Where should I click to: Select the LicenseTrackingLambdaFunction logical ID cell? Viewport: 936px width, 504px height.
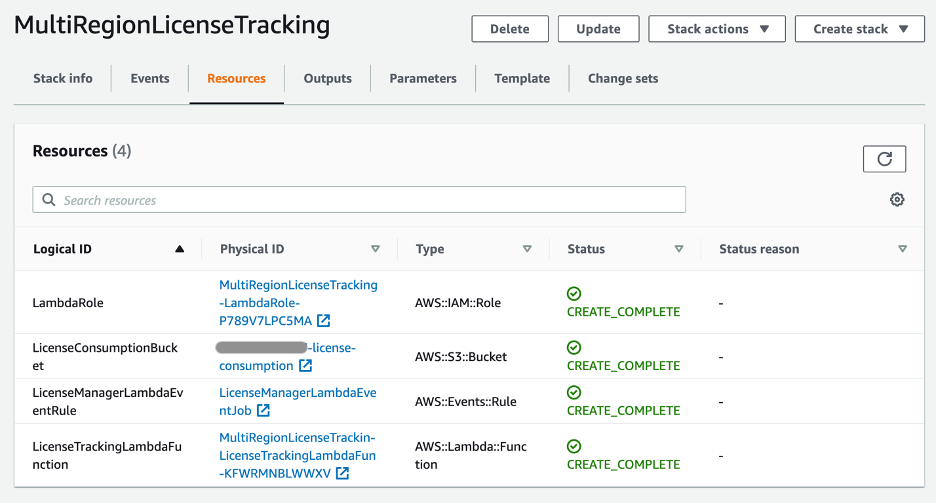[x=107, y=455]
